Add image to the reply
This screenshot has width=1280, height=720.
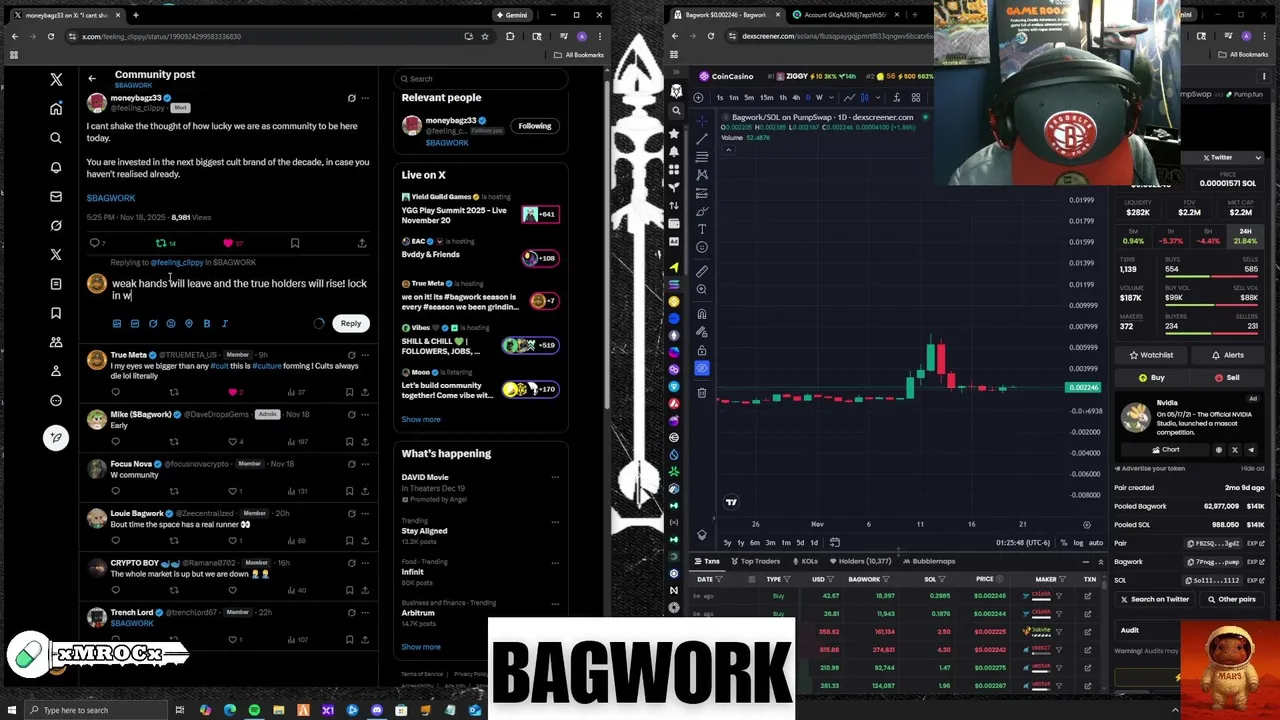pyautogui.click(x=117, y=324)
